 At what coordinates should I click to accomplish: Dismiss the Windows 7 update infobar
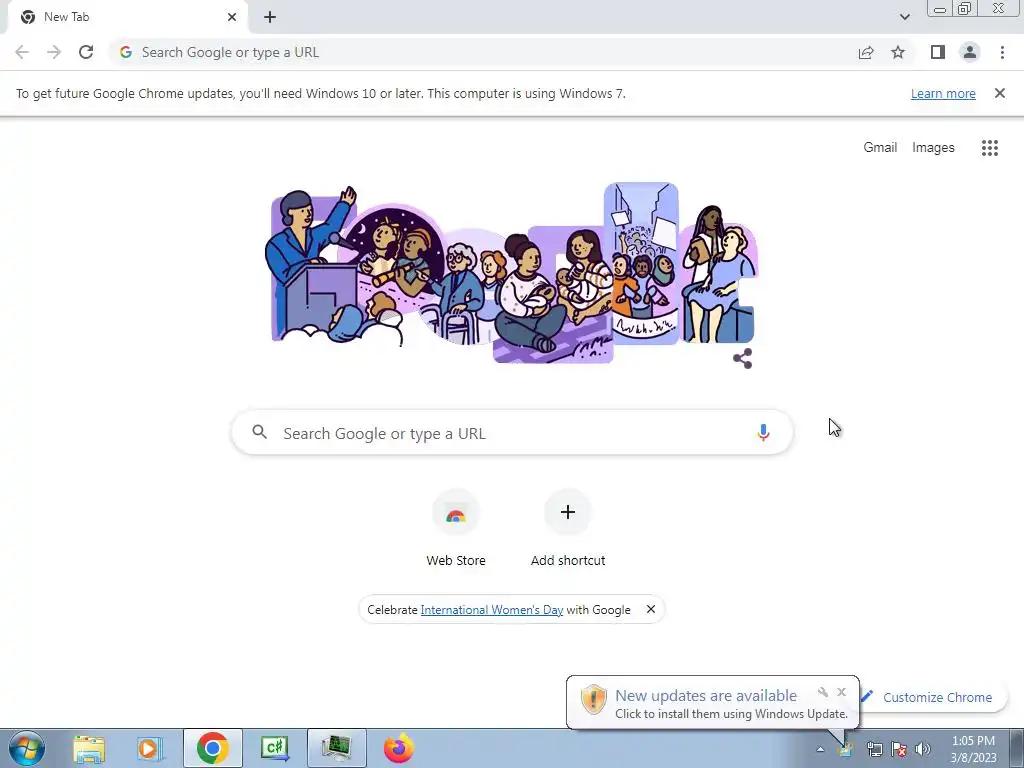1000,93
